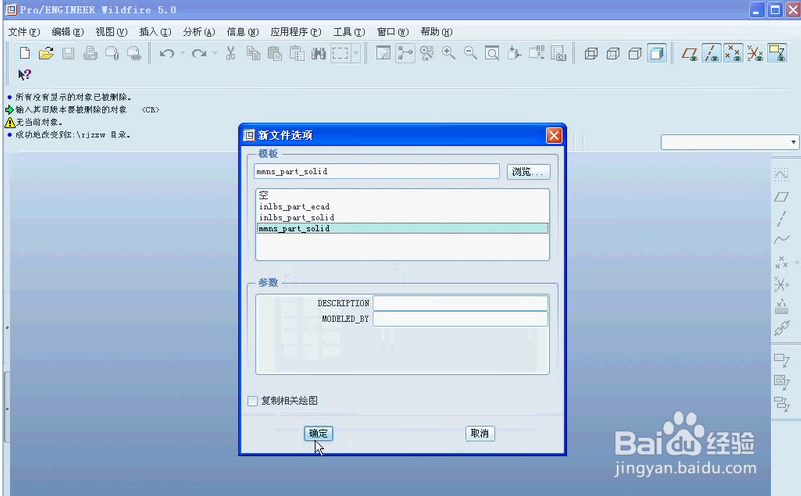
Task: Click the Sketch tool in right toolbar
Action: (781, 175)
